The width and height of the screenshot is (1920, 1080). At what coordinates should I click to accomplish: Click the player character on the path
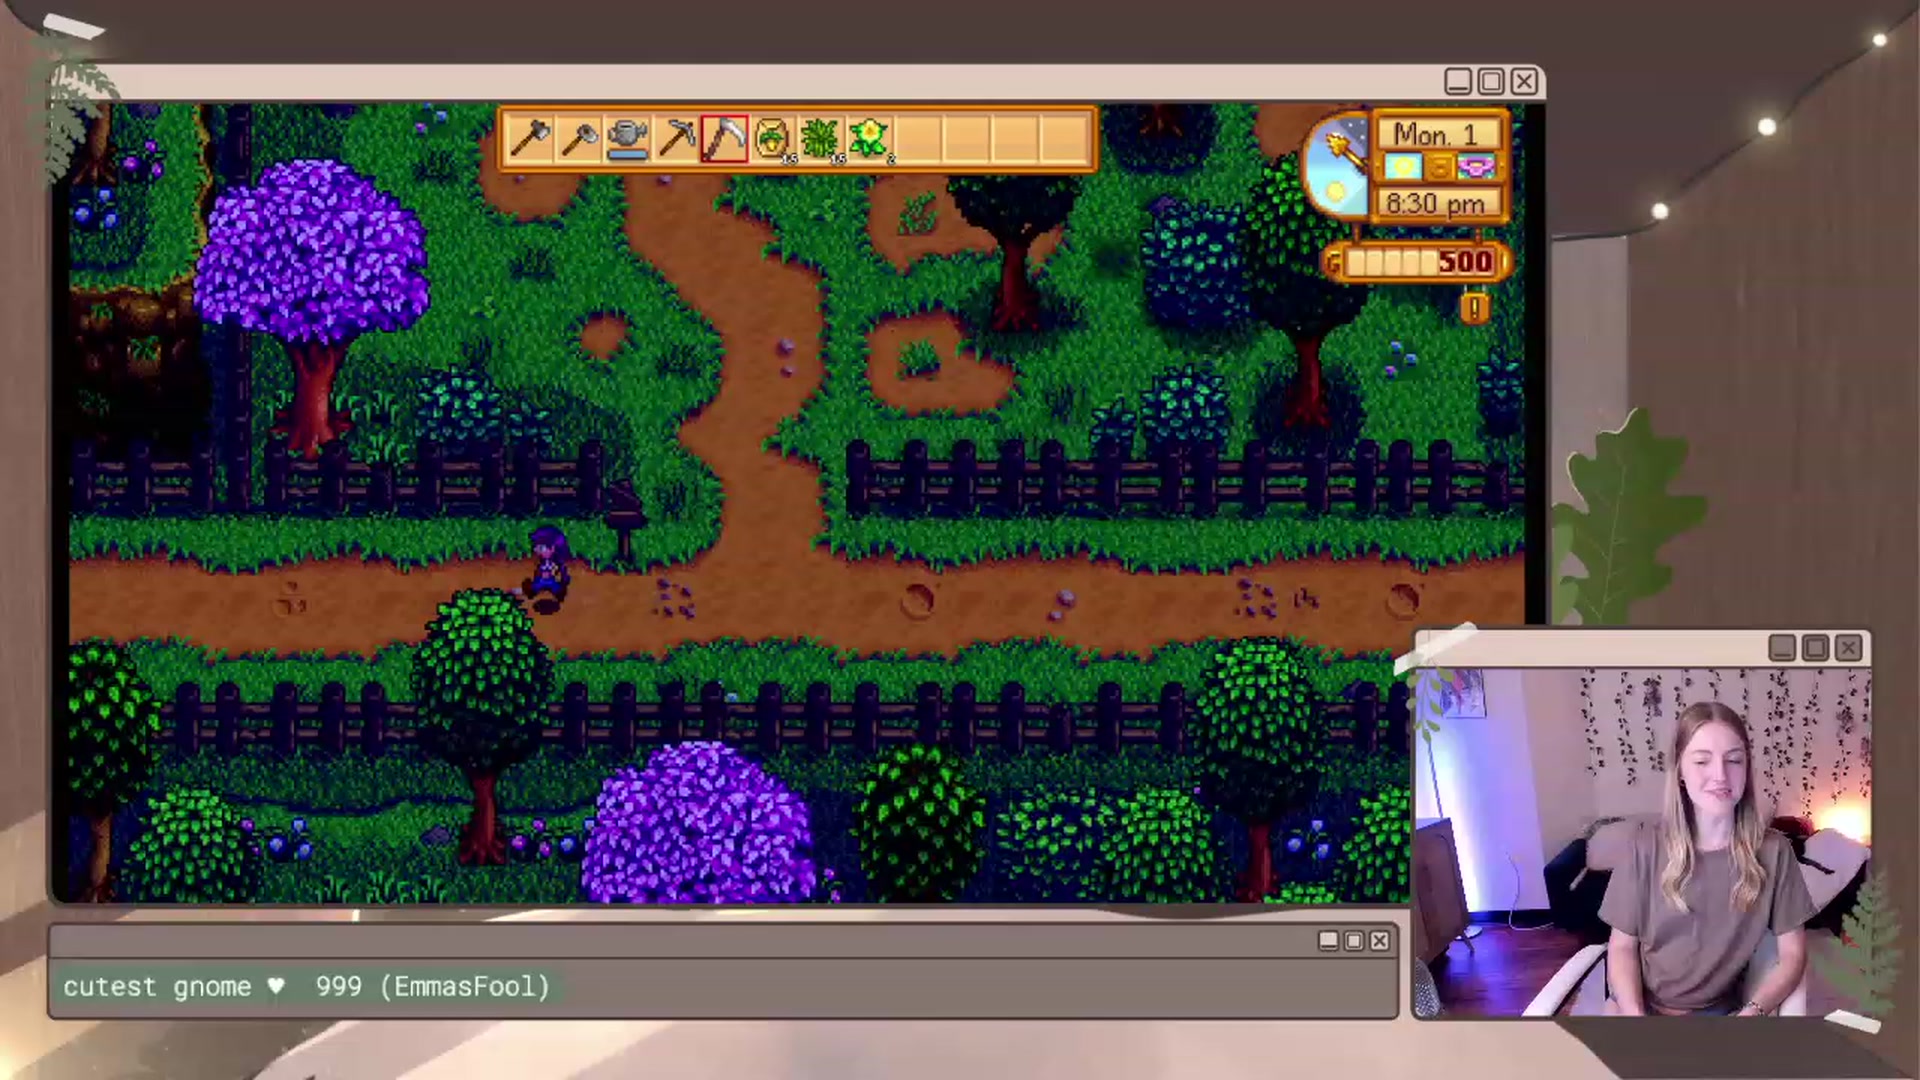547,570
